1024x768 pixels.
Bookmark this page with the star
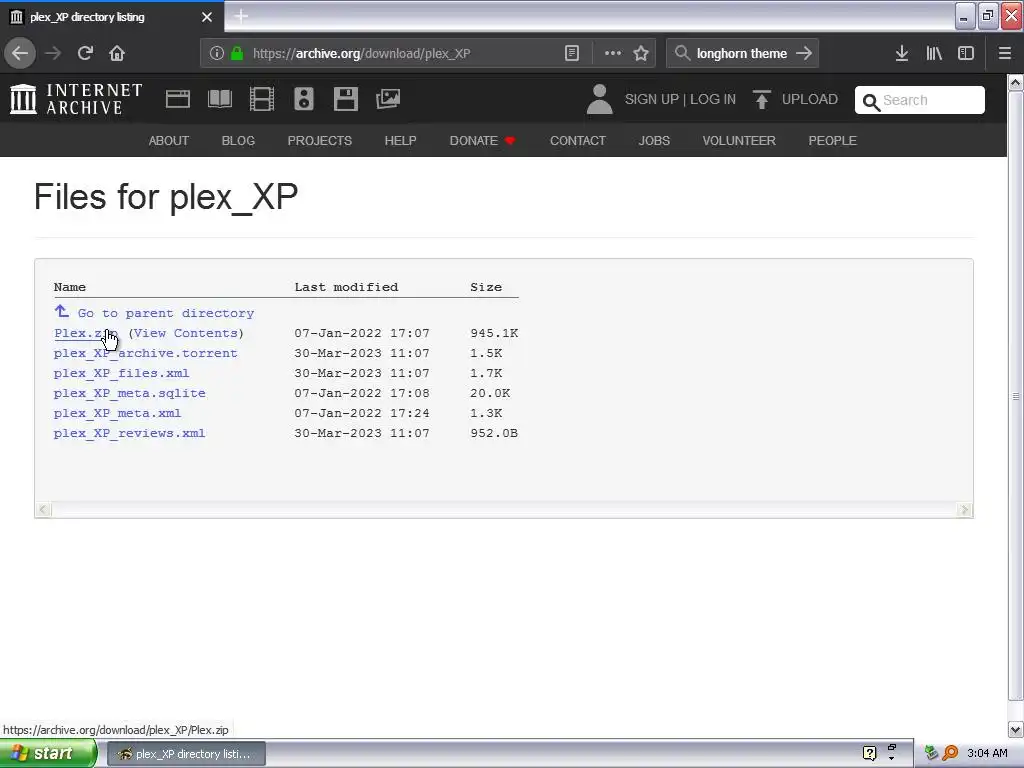[641, 54]
